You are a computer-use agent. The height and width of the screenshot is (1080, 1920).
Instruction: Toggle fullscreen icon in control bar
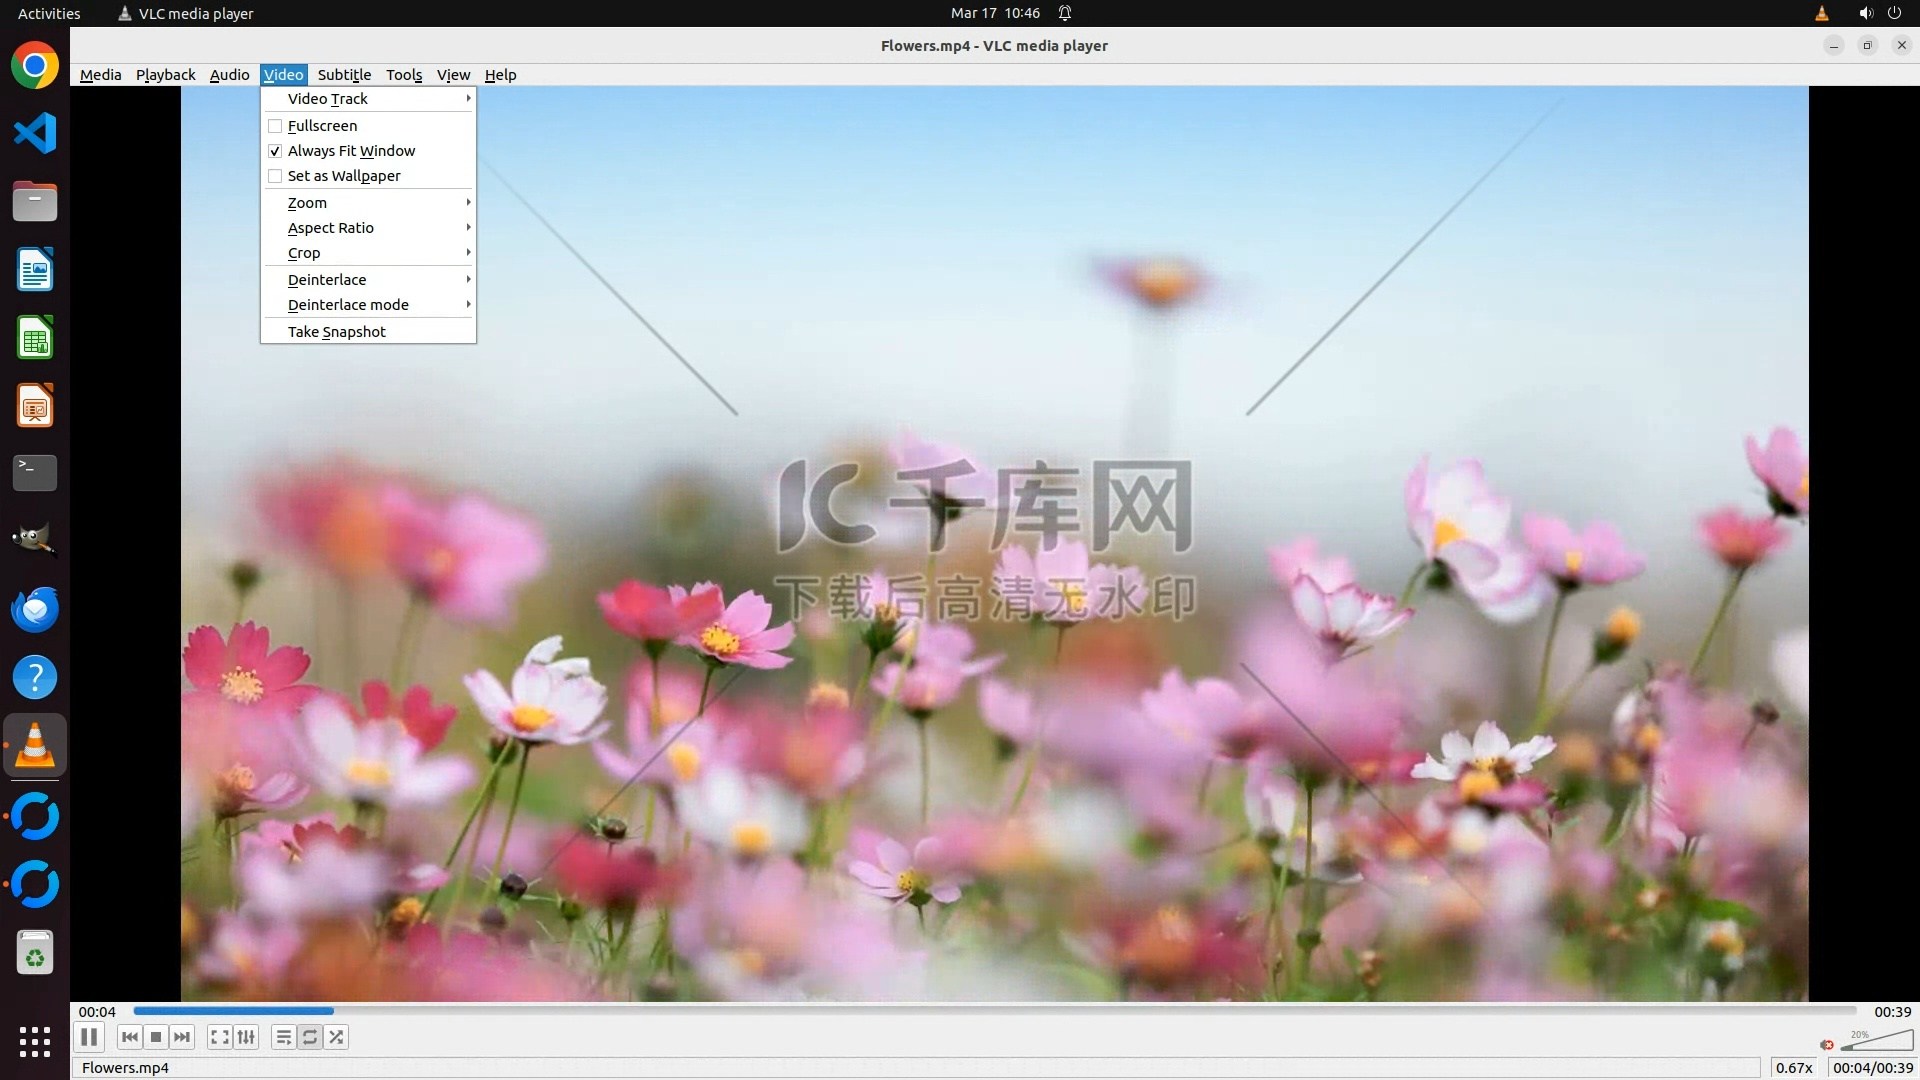click(220, 1037)
